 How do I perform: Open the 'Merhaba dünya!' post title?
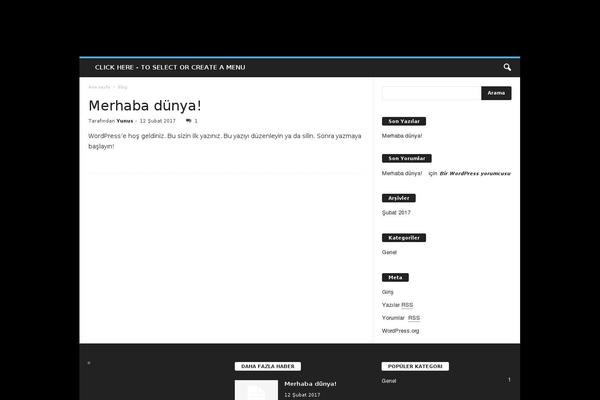[145, 106]
